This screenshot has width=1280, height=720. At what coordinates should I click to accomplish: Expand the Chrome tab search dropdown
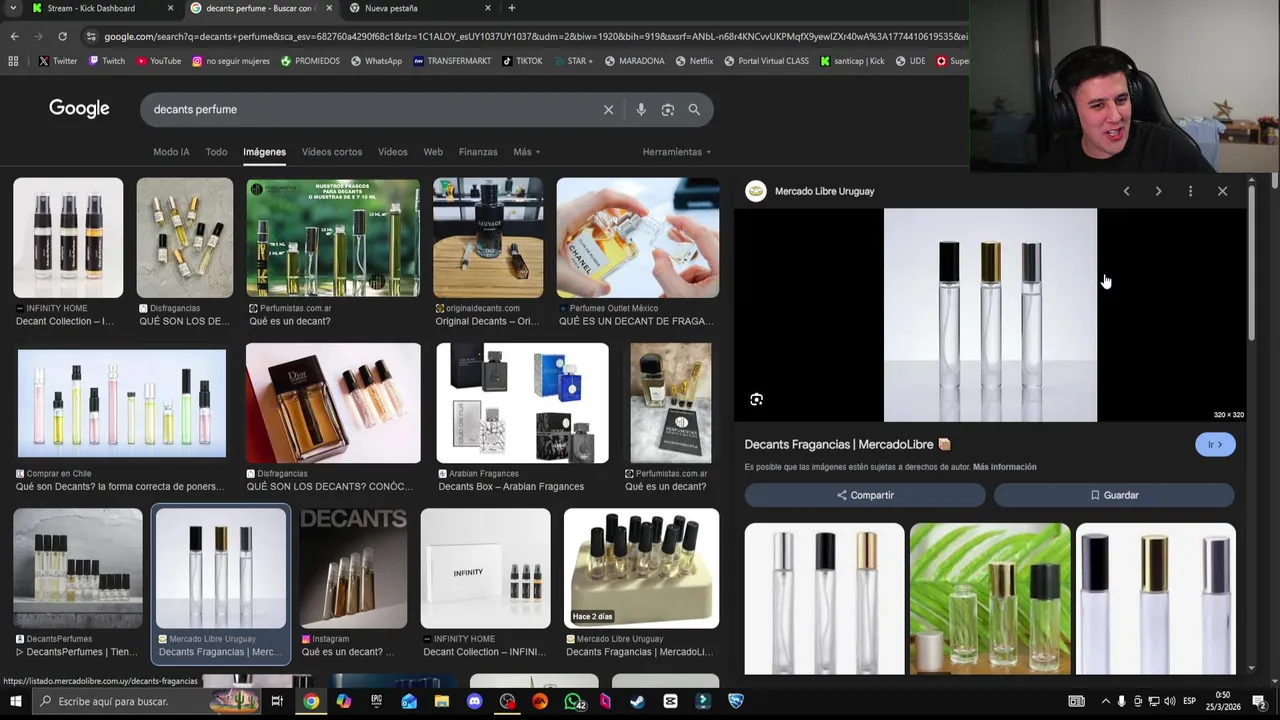coord(13,8)
